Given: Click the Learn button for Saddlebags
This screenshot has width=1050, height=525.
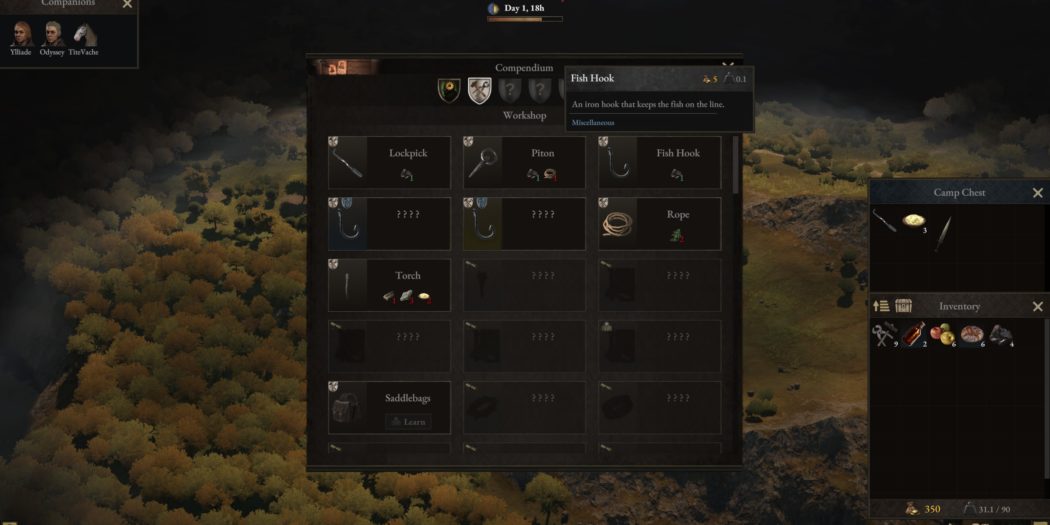Looking at the screenshot, I should (408, 422).
